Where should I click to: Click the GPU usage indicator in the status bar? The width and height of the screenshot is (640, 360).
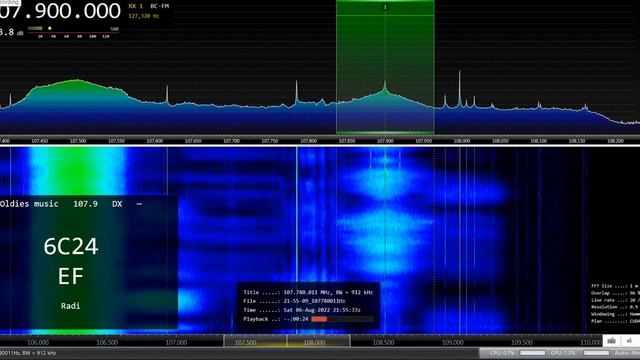pos(580,353)
